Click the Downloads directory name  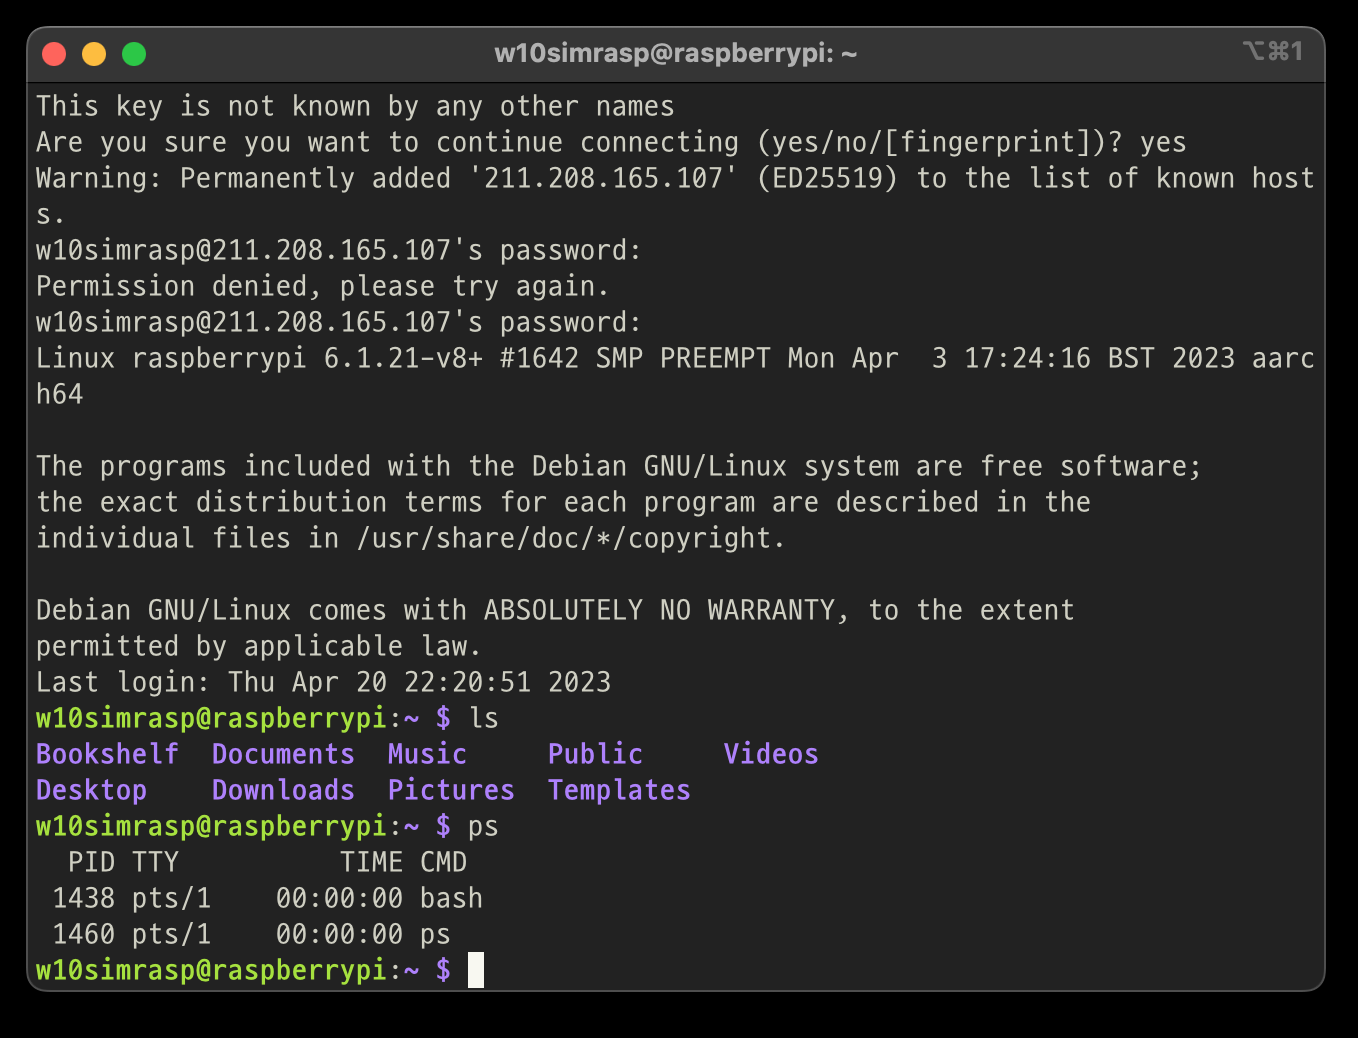283,790
